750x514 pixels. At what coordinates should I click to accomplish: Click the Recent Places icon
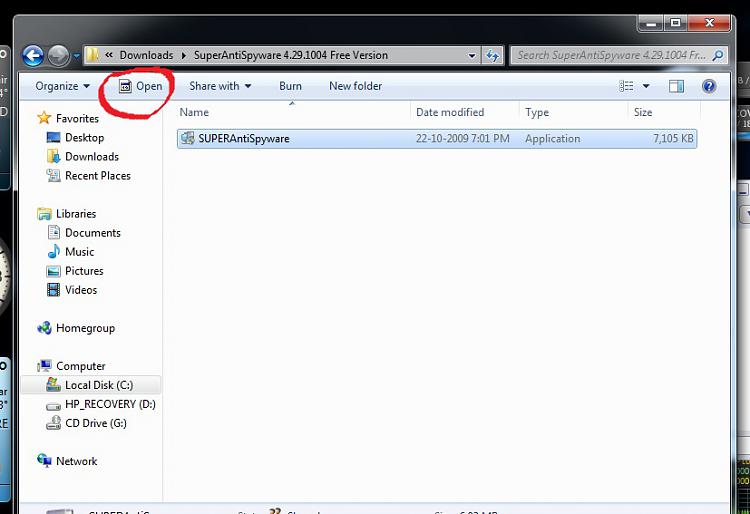(x=53, y=175)
